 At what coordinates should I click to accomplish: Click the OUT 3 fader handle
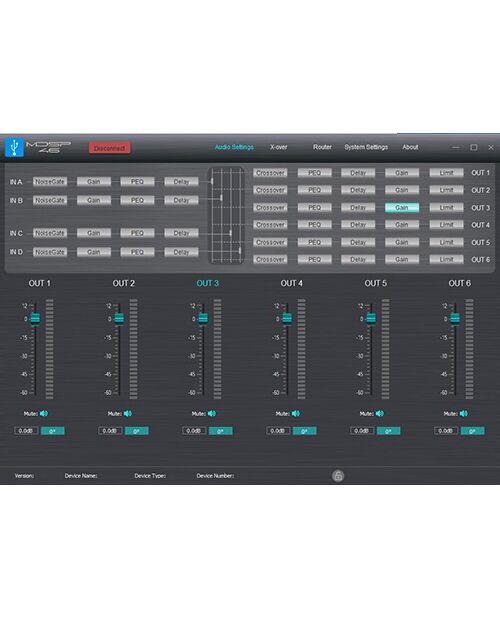pos(203,319)
